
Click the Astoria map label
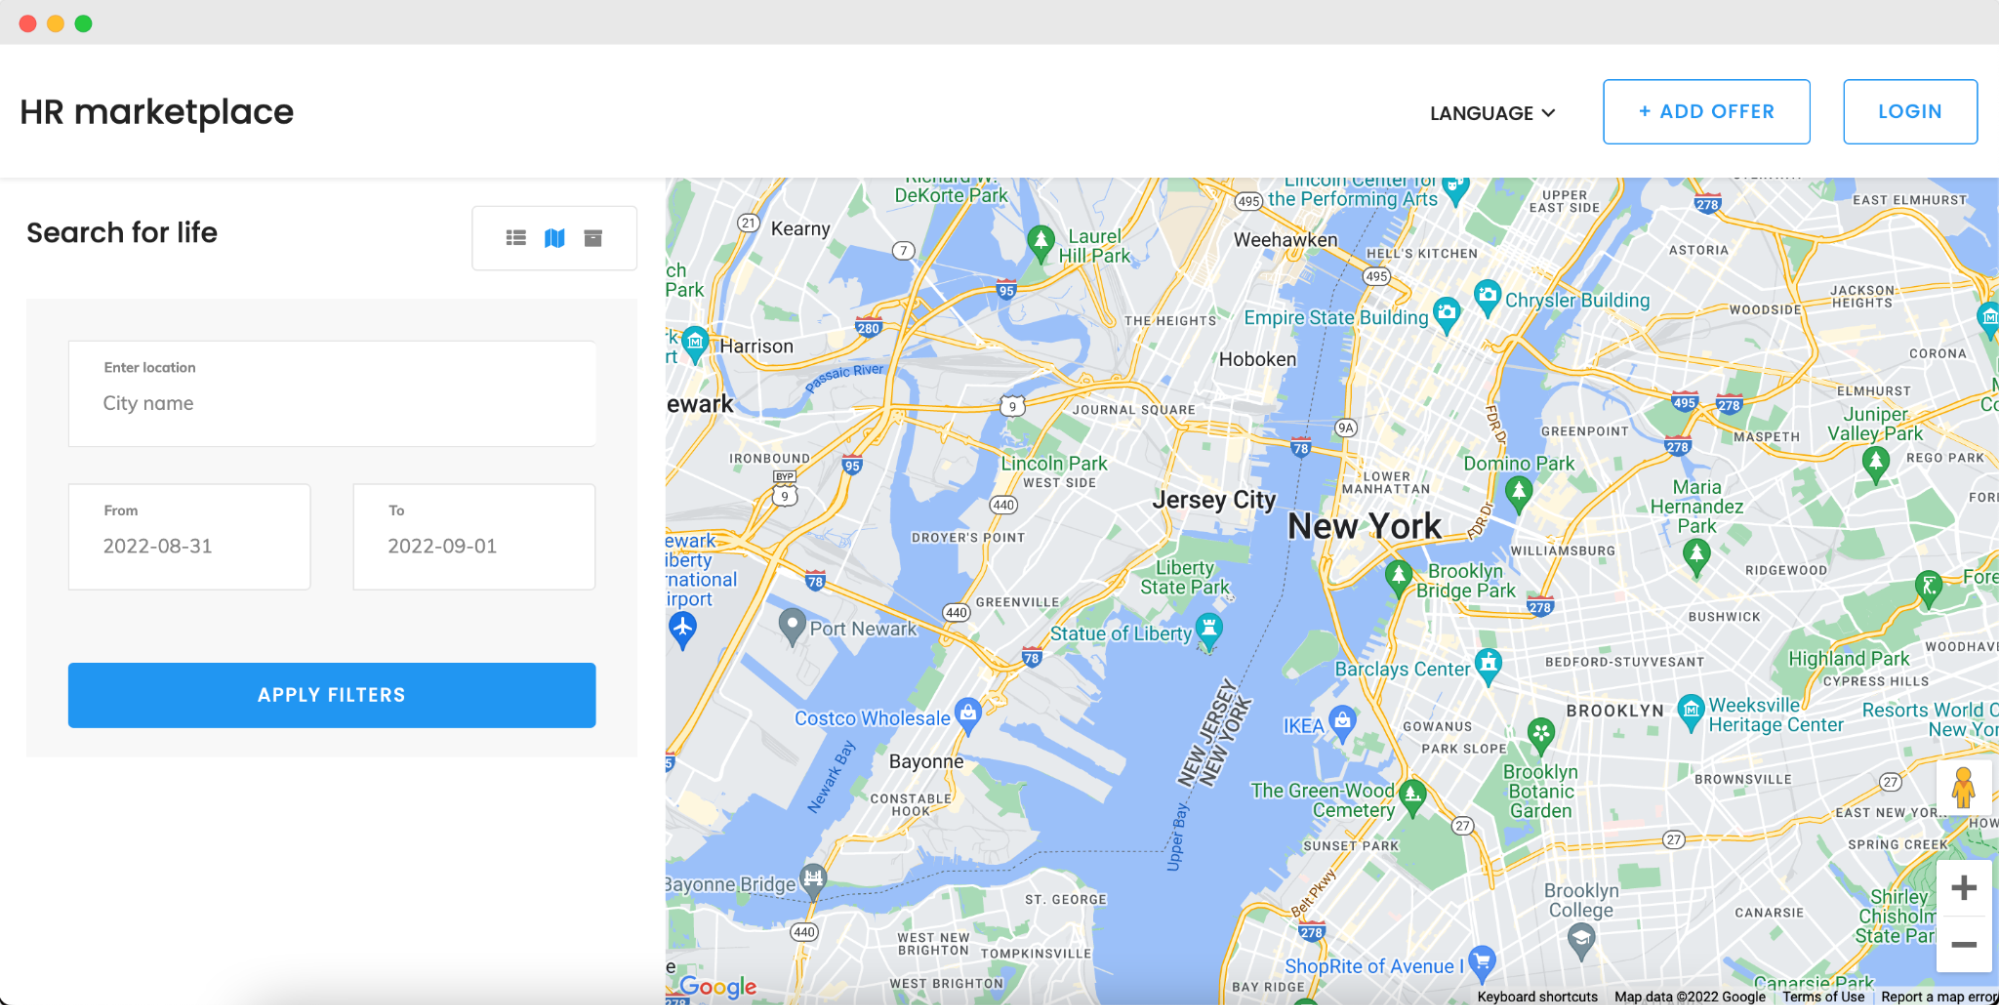(1698, 250)
